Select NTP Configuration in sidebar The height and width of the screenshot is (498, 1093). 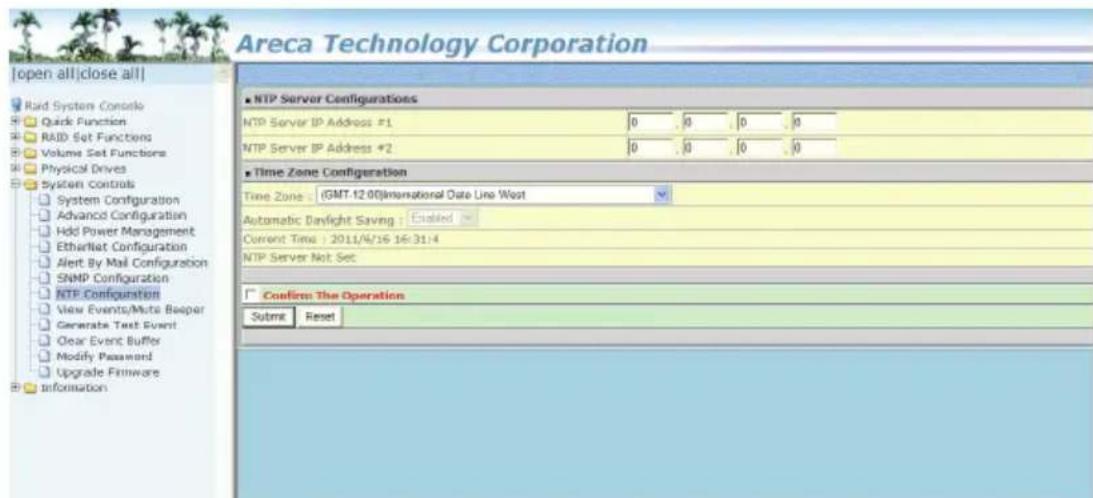108,294
